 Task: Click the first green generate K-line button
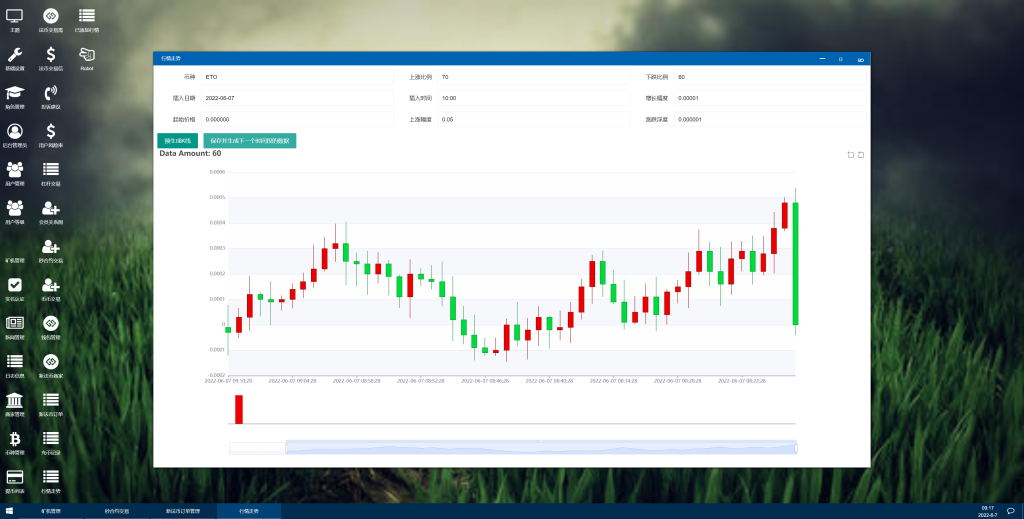pos(178,141)
